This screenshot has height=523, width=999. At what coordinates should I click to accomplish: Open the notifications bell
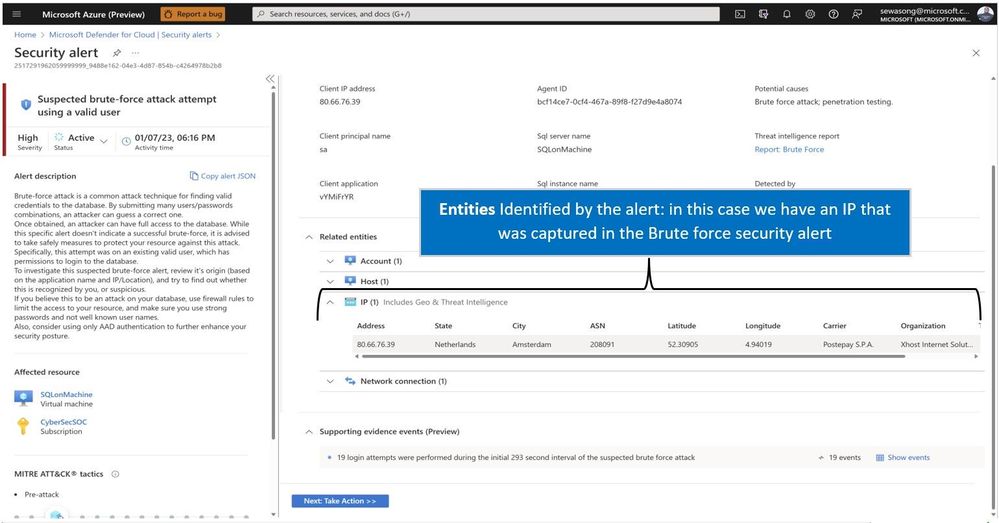coord(787,14)
